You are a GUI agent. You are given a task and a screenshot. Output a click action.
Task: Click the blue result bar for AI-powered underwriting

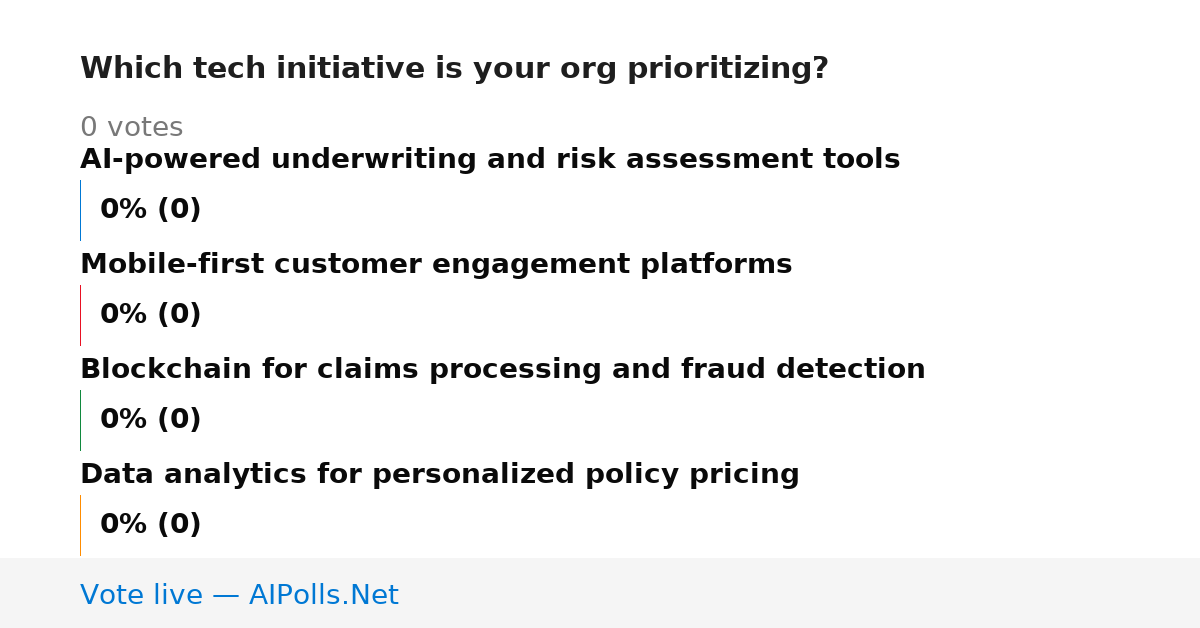point(80,210)
